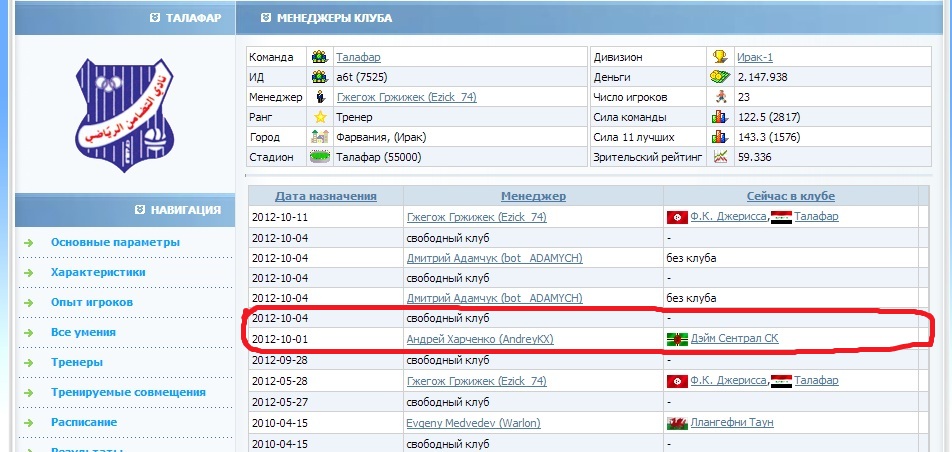Open Дэйм Сентрал СК club link
Viewport: 952px width, 452px height.
tap(734, 339)
